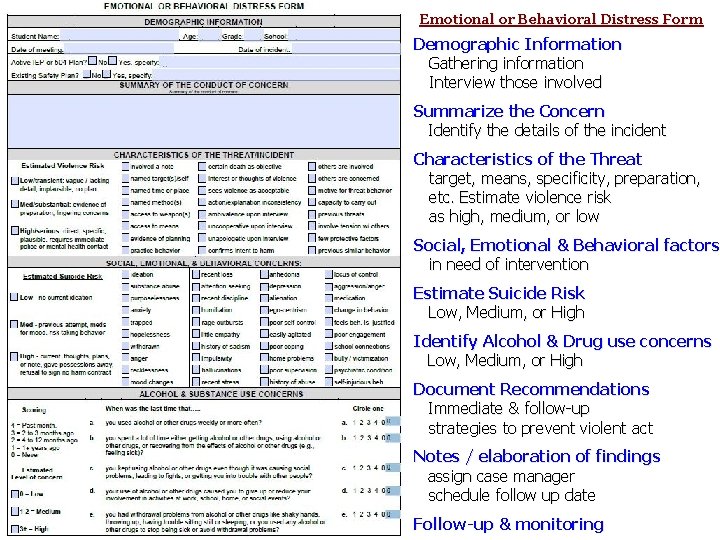Tick the 'rage outbursts' checkbox

coord(196,322)
